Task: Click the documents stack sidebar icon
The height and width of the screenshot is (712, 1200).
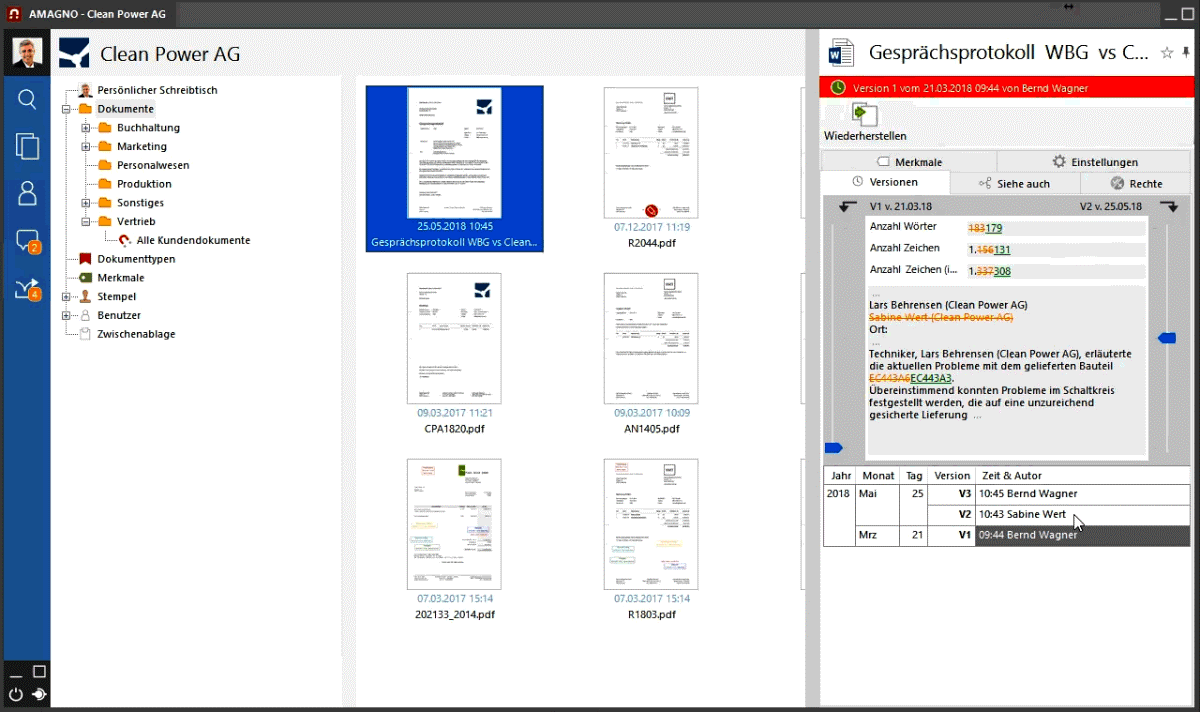Action: [27, 146]
